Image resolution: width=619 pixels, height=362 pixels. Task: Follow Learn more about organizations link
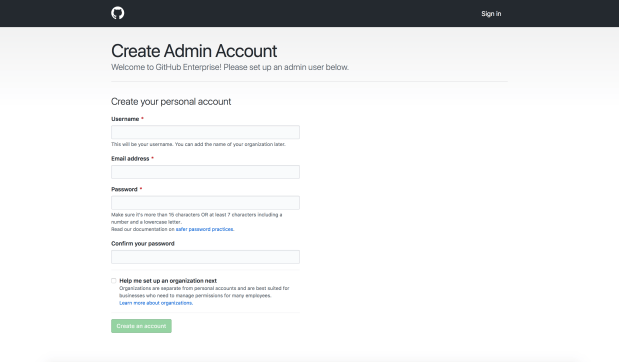click(156, 303)
